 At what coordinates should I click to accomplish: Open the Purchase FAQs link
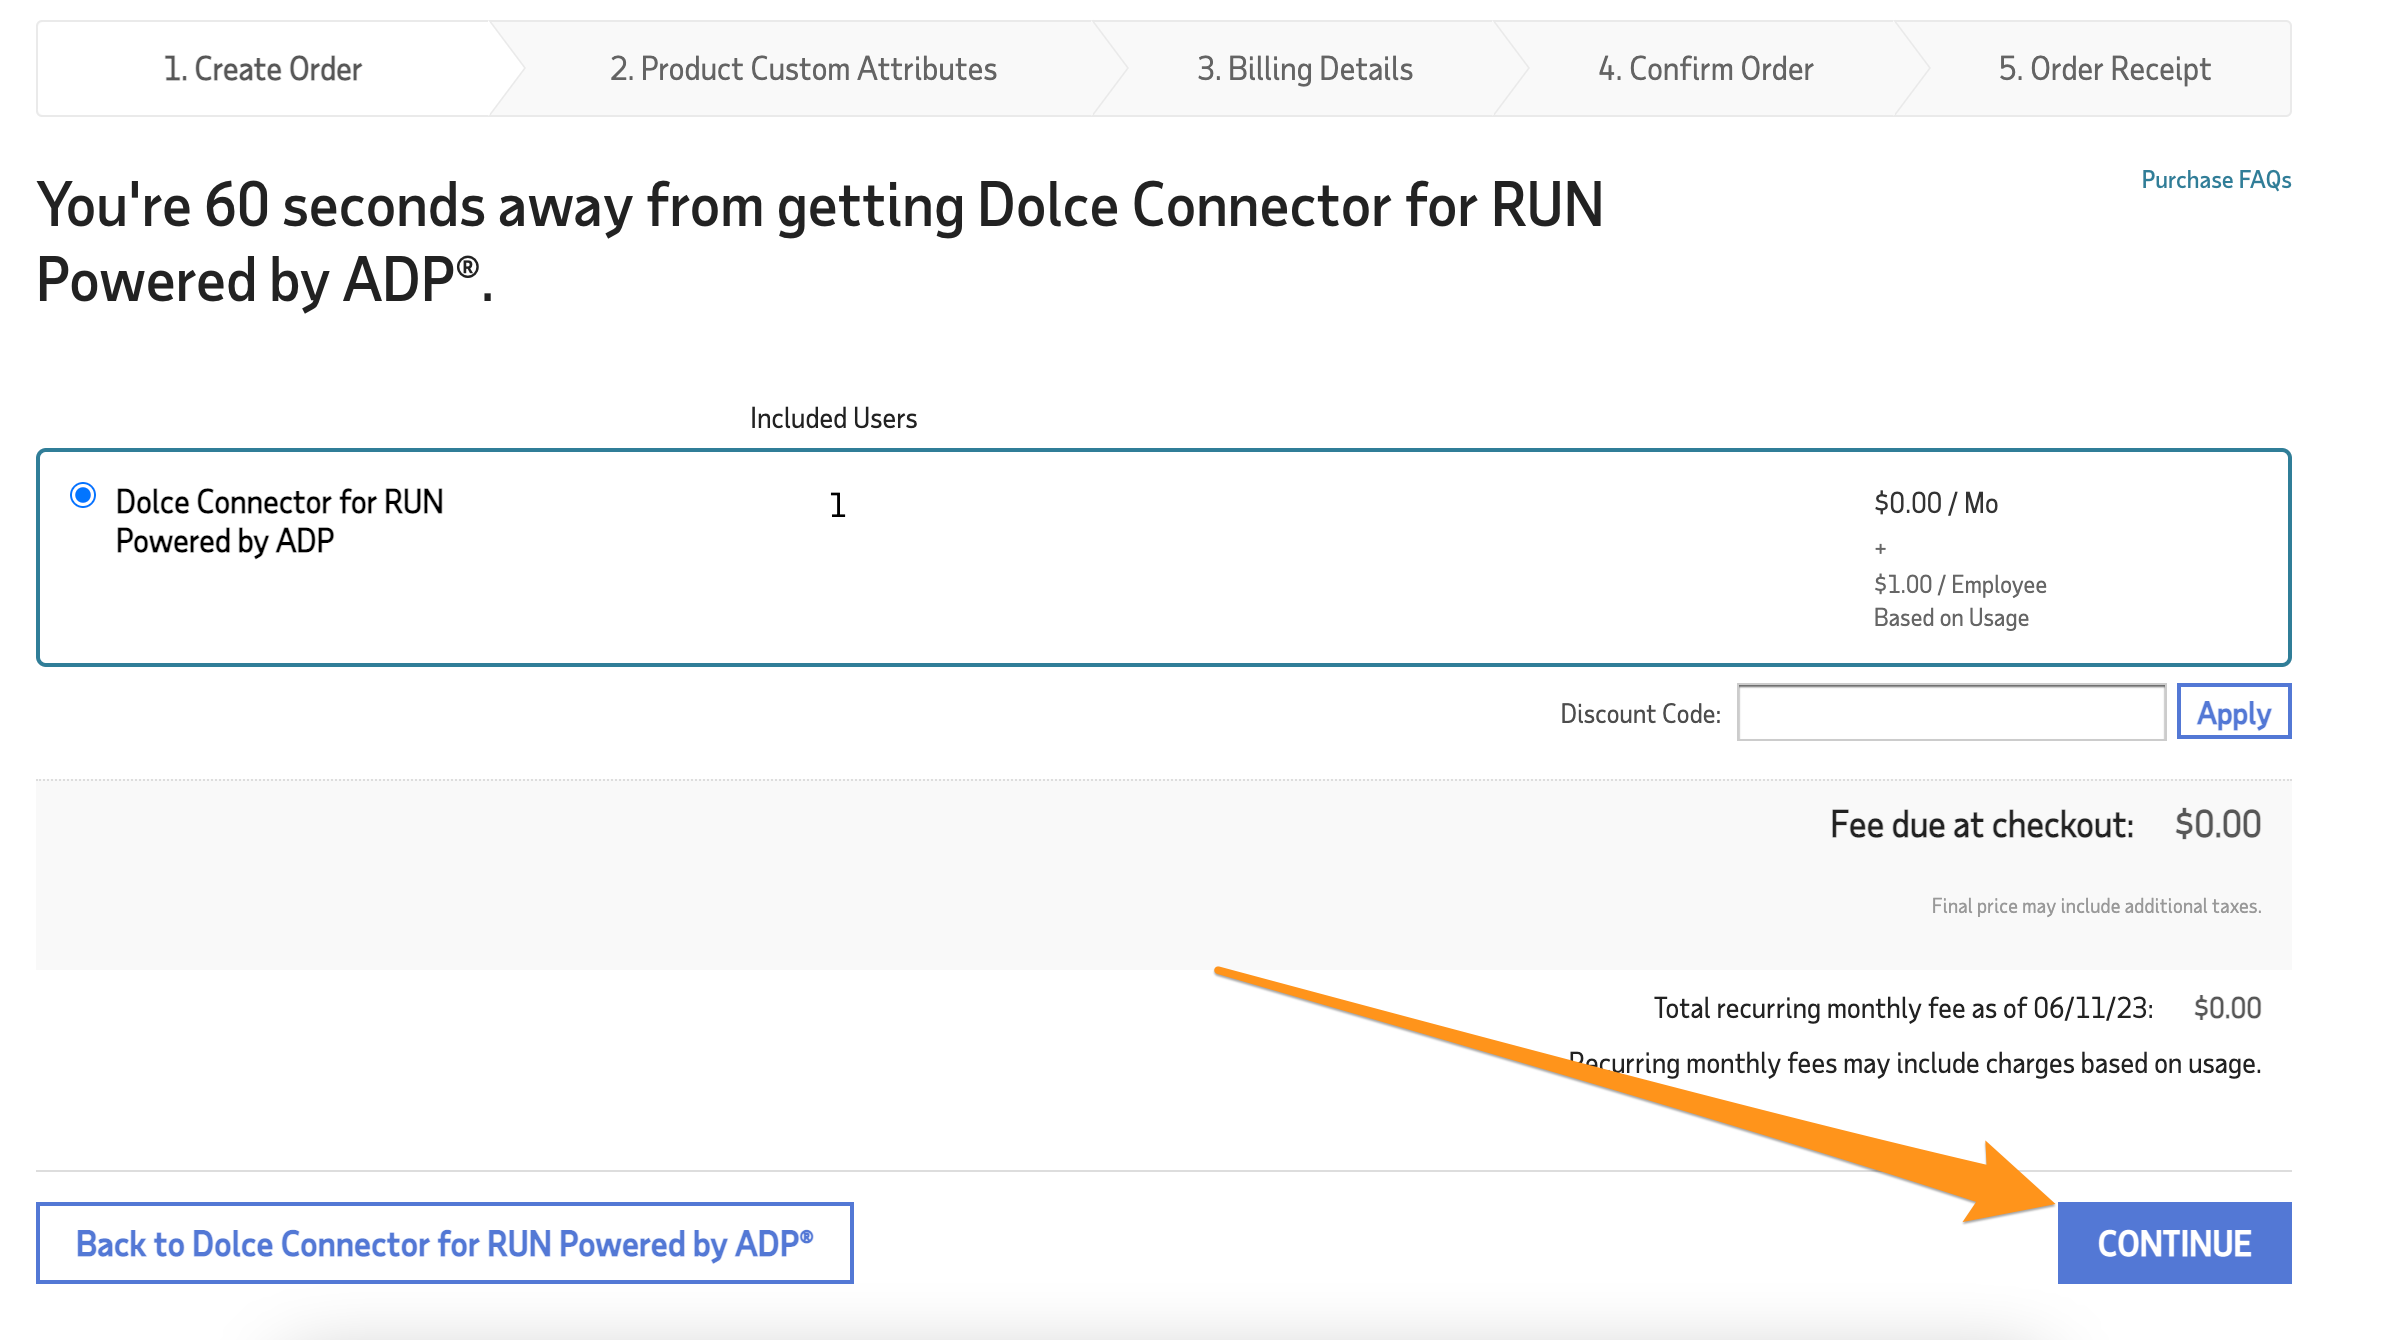pos(2215,180)
